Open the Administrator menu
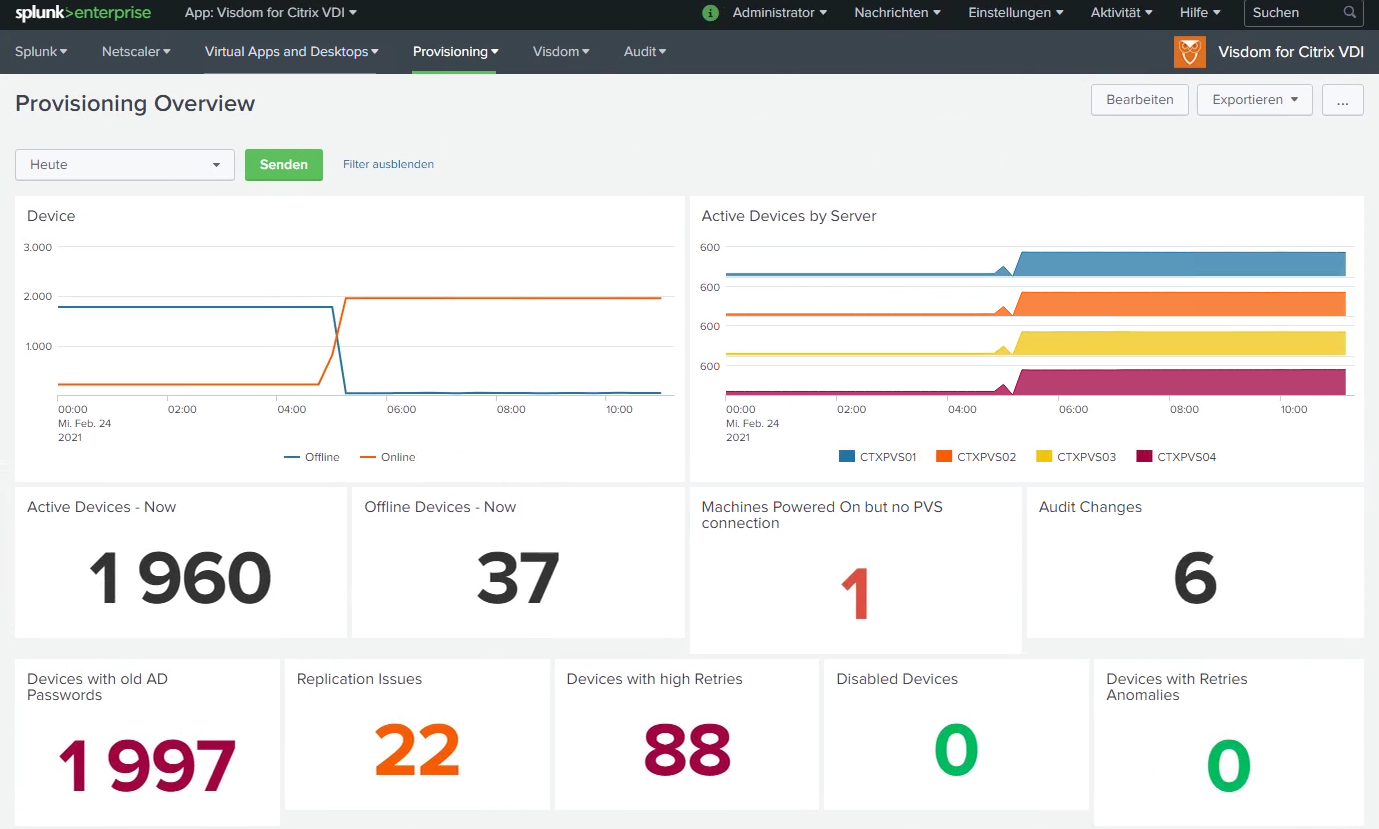The width and height of the screenshot is (1379, 829). click(x=780, y=13)
